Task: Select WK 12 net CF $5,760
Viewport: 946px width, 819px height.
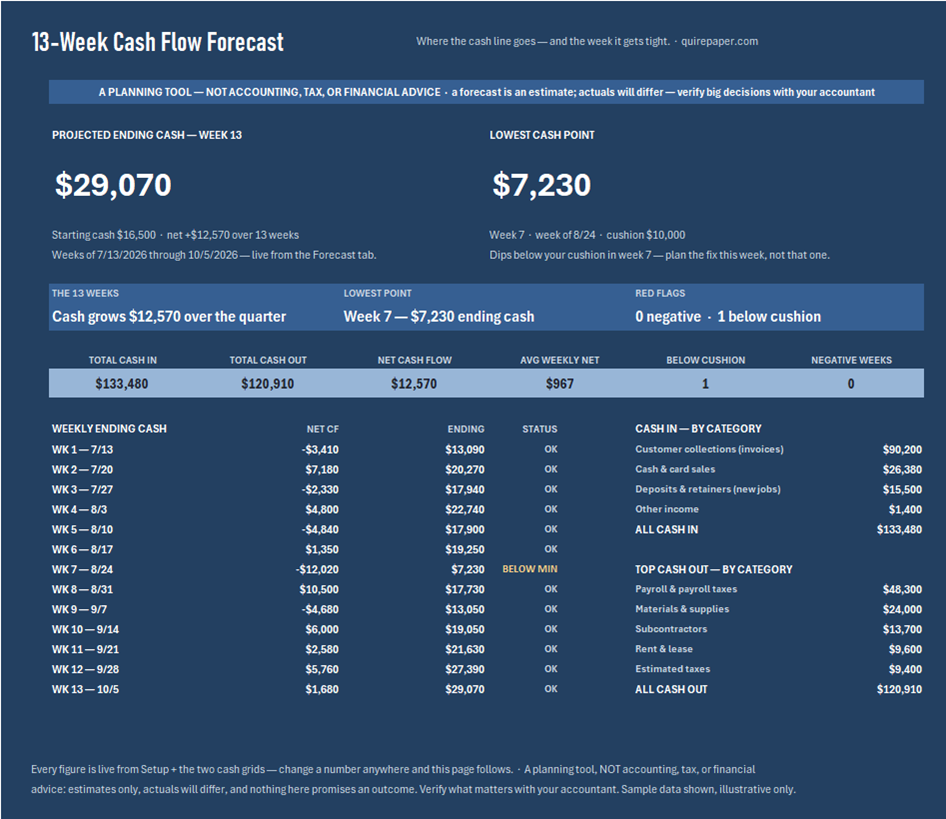Action: pyautogui.click(x=322, y=669)
